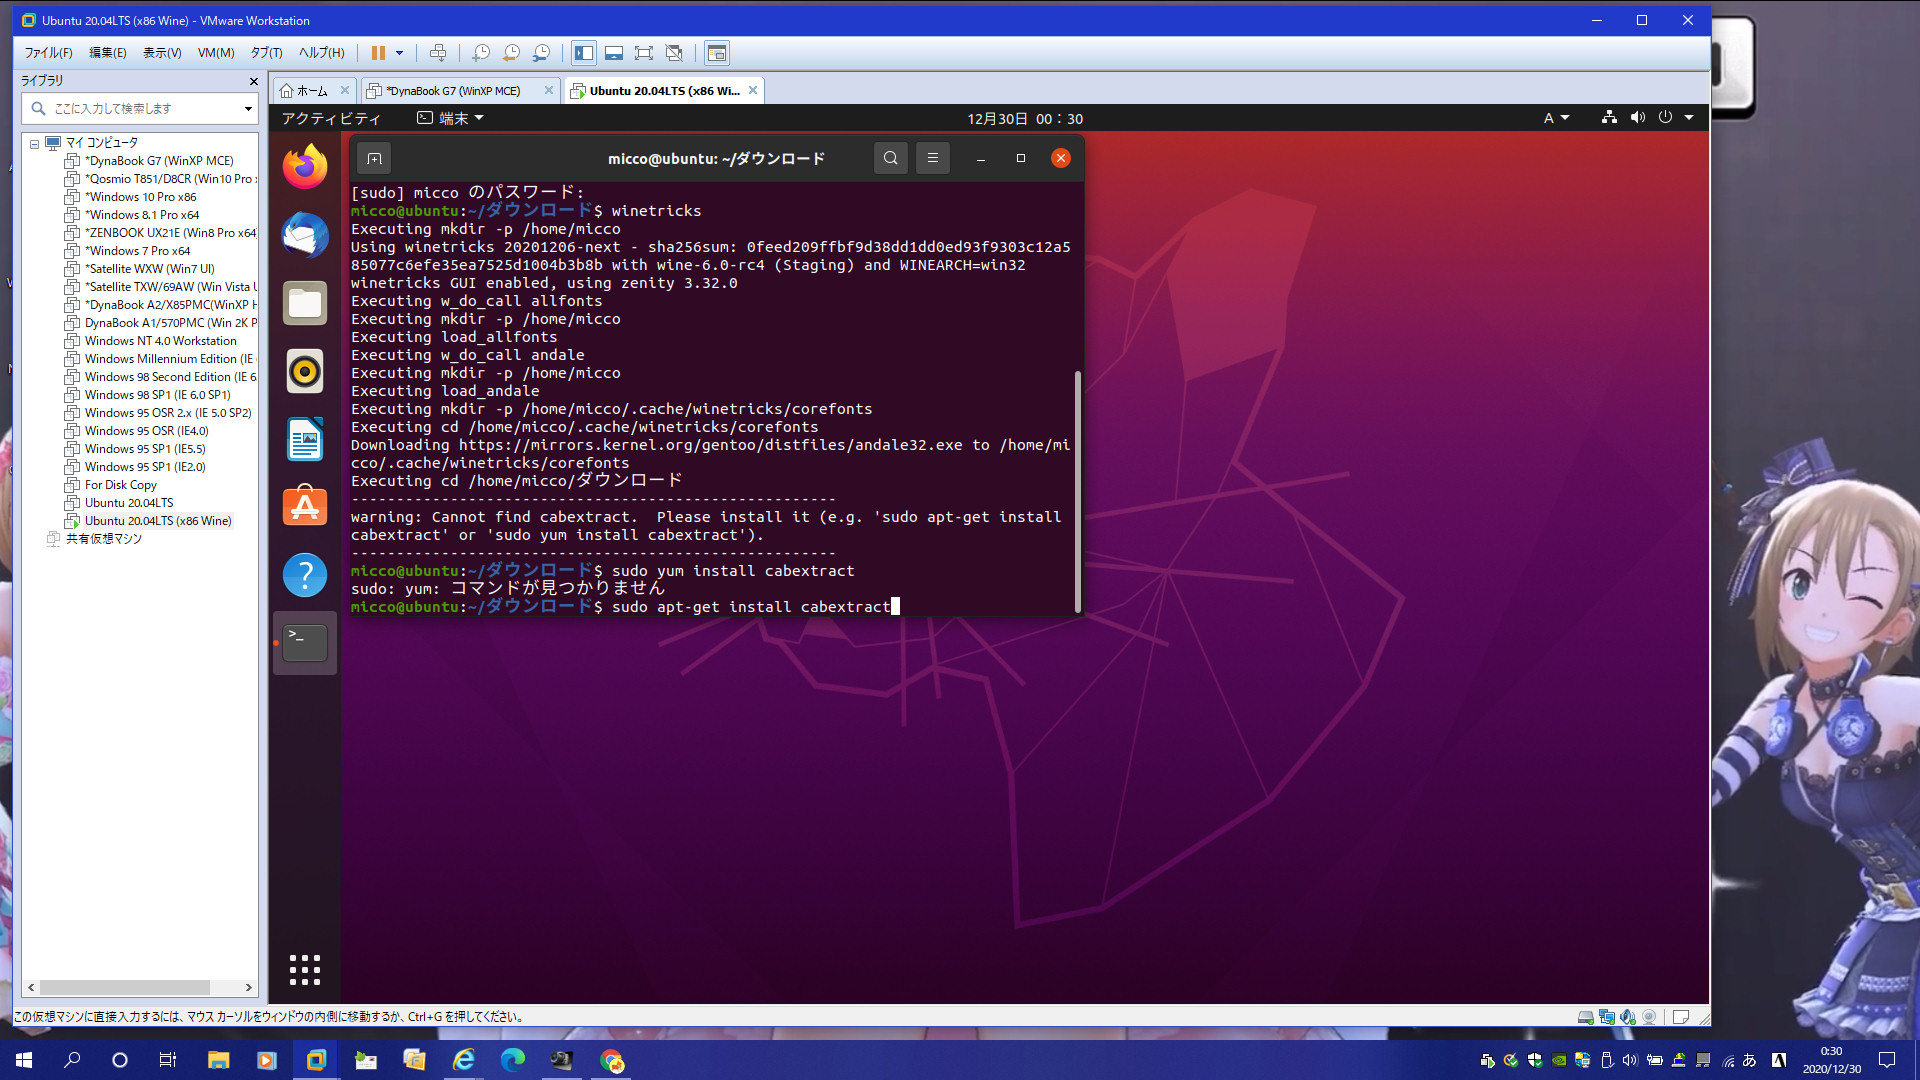Image resolution: width=1920 pixels, height=1080 pixels.
Task: Click the thumbnail bar view icon
Action: (x=614, y=53)
